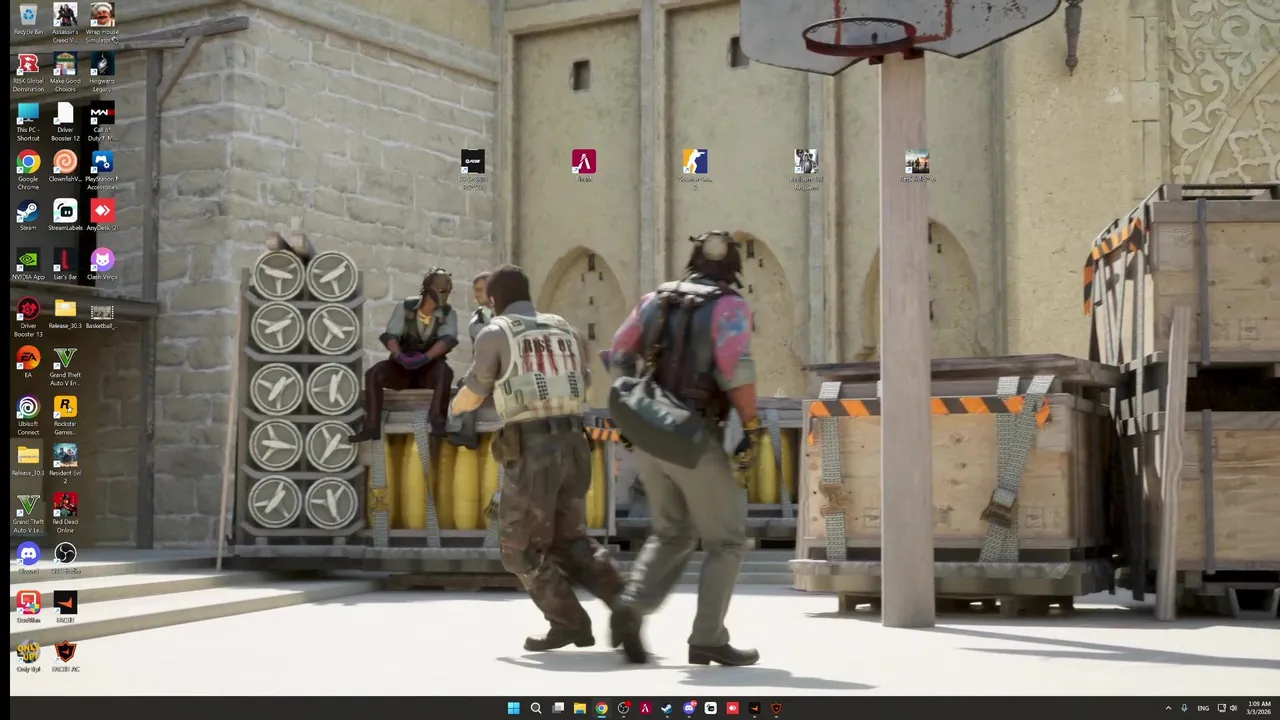This screenshot has width=1280, height=720.
Task: Launch the Liar's Bar desktop shortcut
Action: tap(65, 264)
